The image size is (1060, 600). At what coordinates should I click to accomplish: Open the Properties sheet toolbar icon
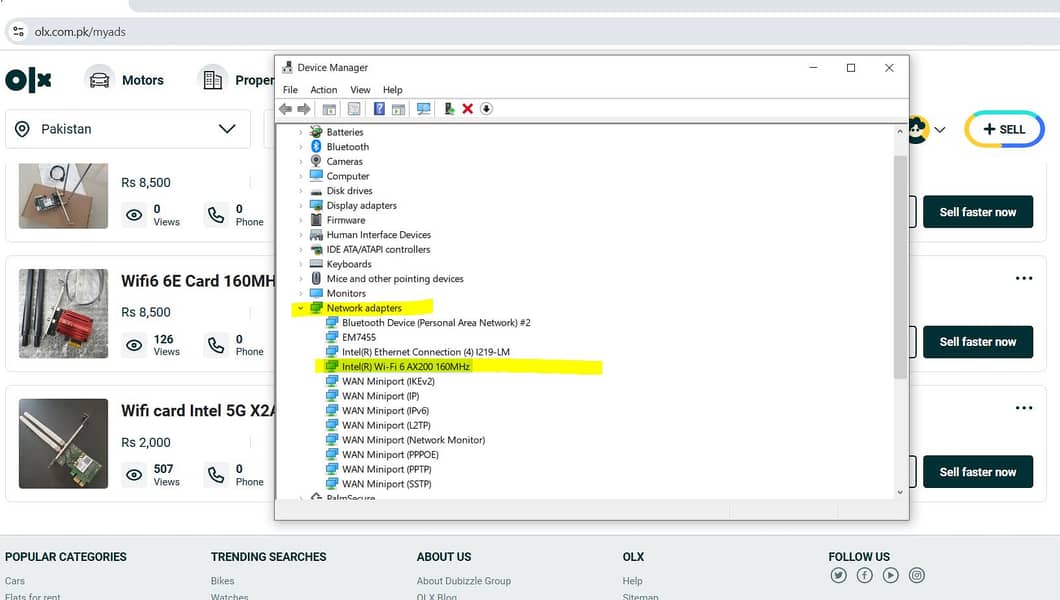coord(354,109)
